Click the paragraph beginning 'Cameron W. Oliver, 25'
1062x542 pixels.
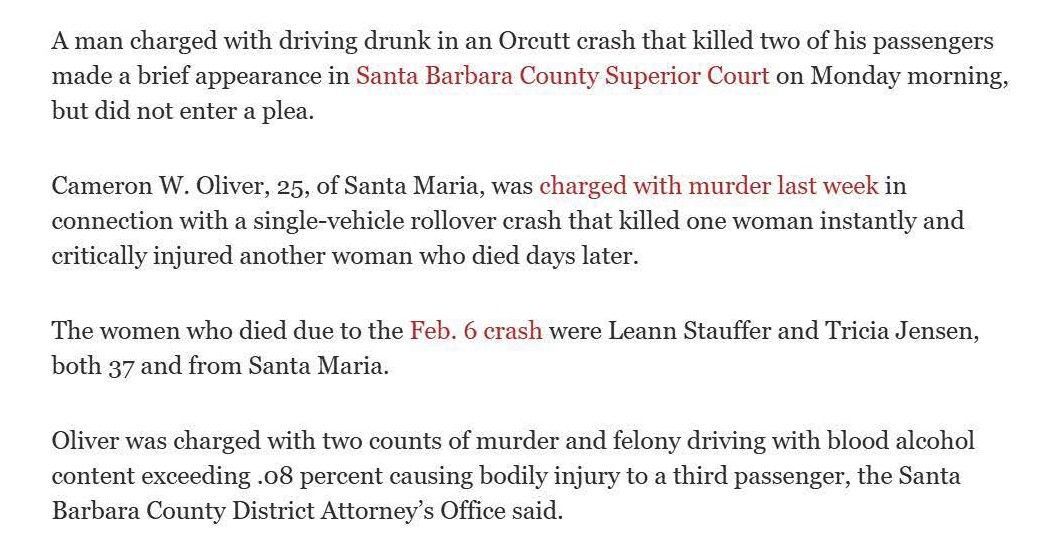pos(508,221)
